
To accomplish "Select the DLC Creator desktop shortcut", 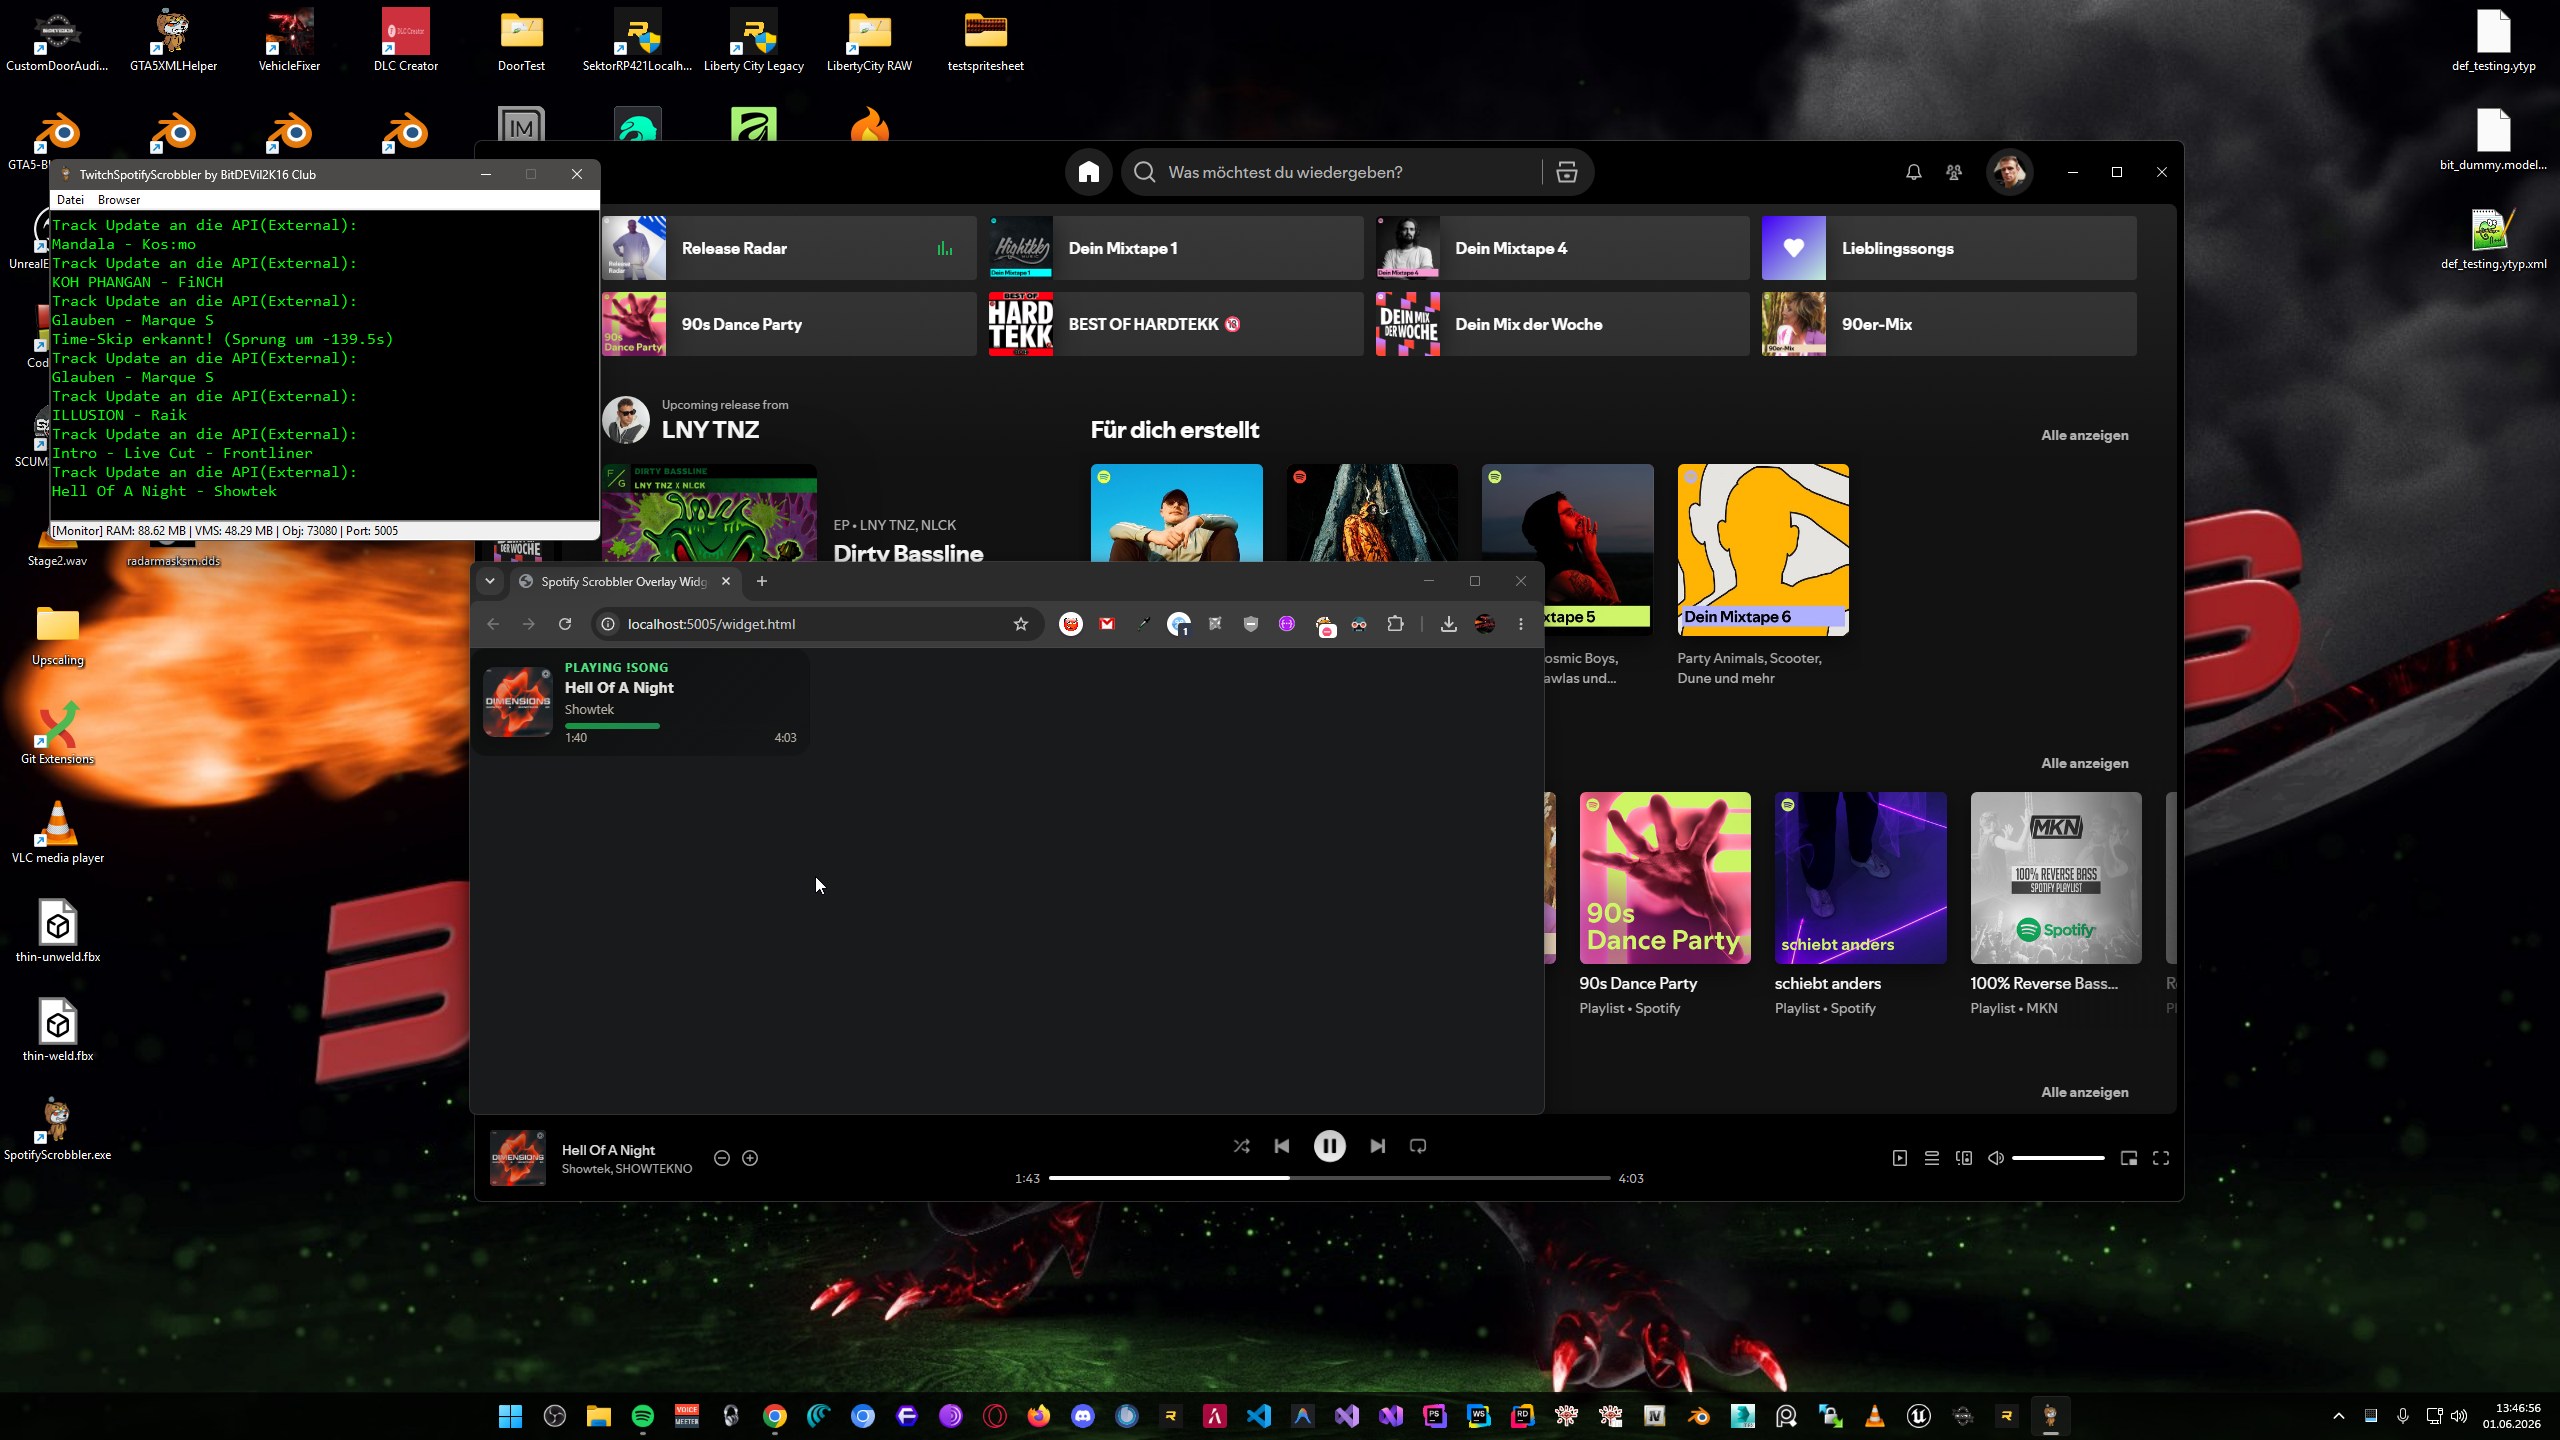I will [x=405, y=40].
